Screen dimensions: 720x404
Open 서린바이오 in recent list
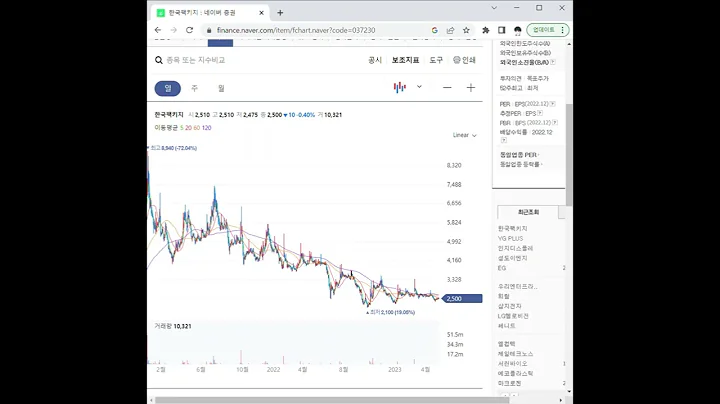(512, 364)
